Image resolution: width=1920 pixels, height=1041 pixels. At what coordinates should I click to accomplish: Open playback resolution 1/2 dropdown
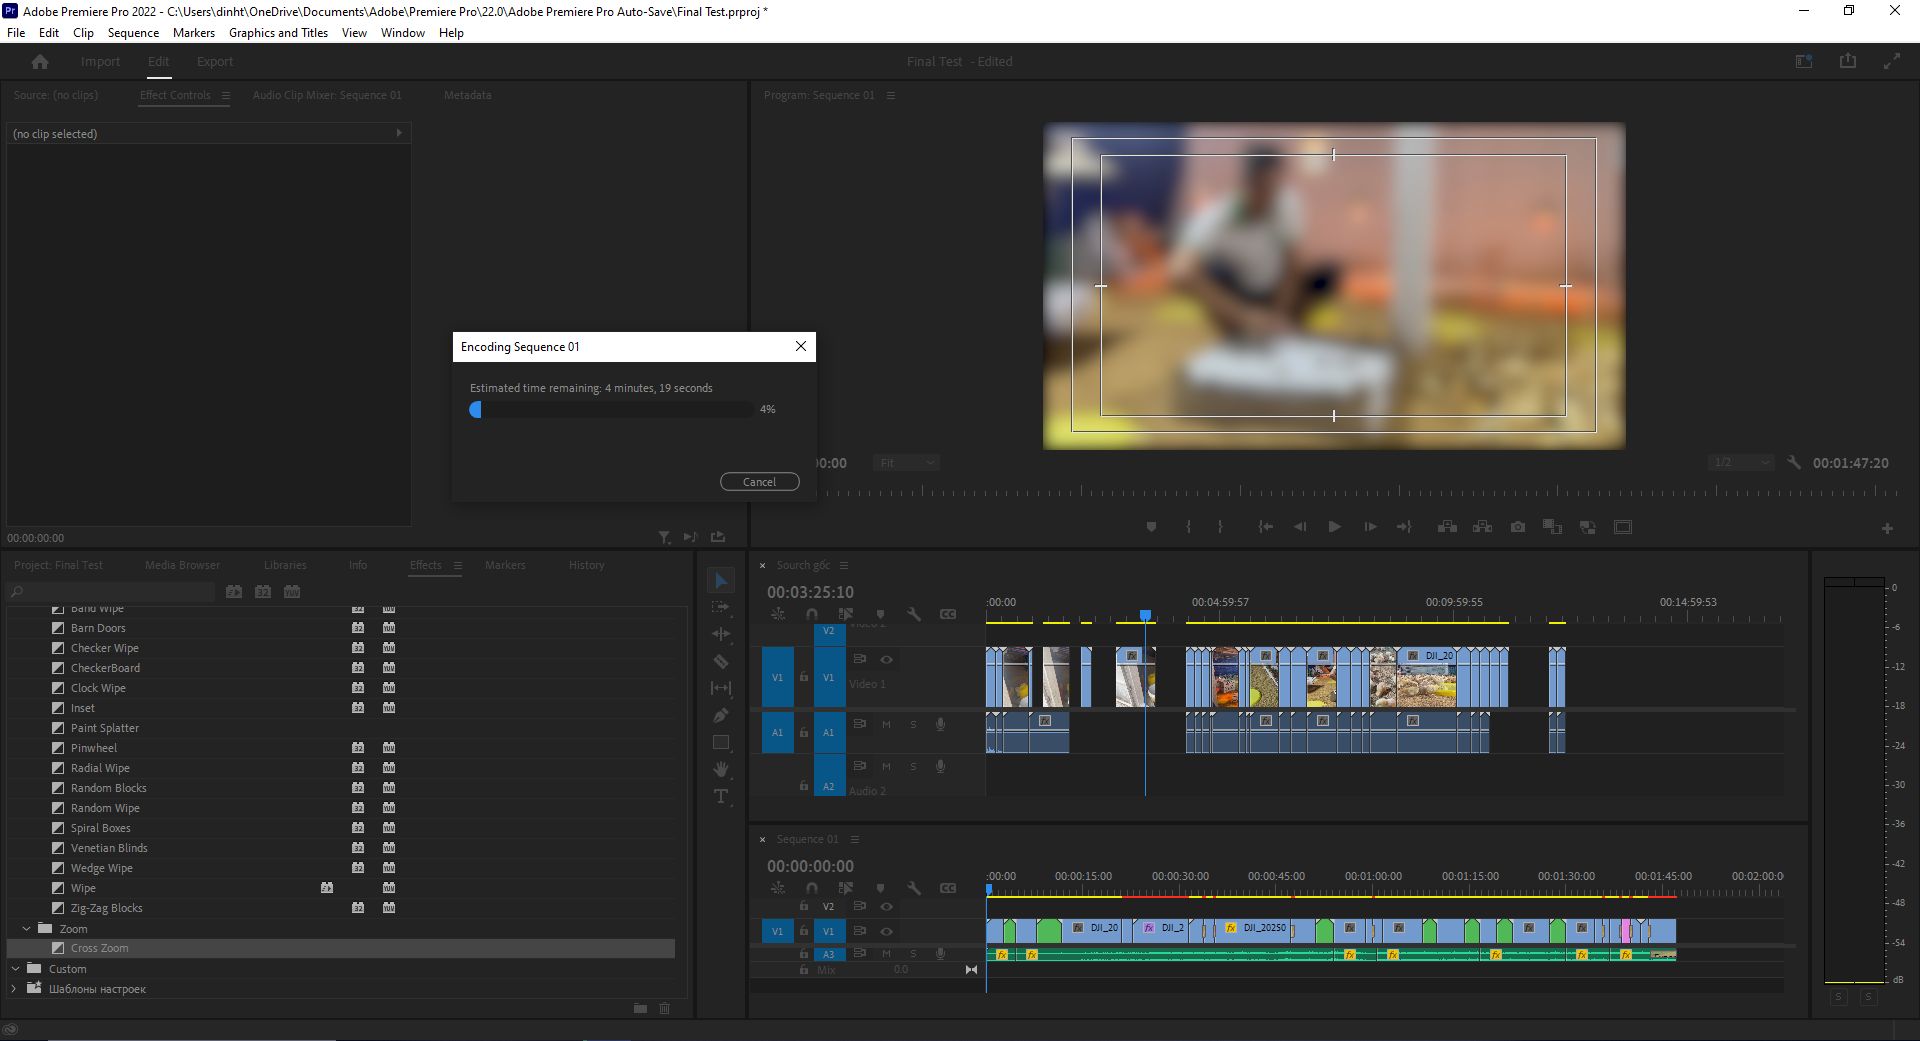click(x=1741, y=463)
